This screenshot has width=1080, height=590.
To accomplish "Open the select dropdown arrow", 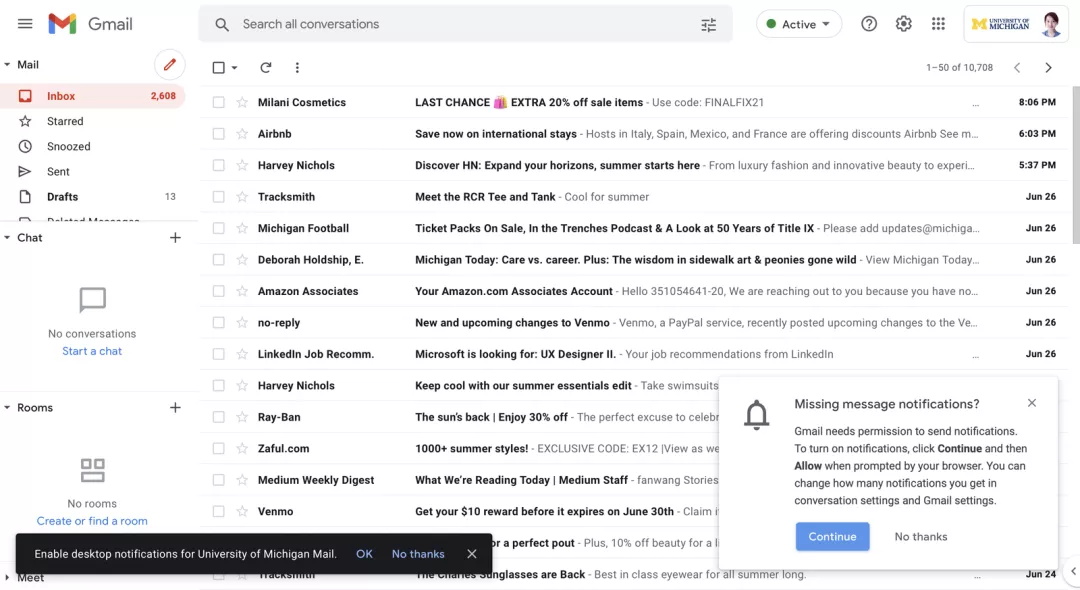I will point(234,67).
